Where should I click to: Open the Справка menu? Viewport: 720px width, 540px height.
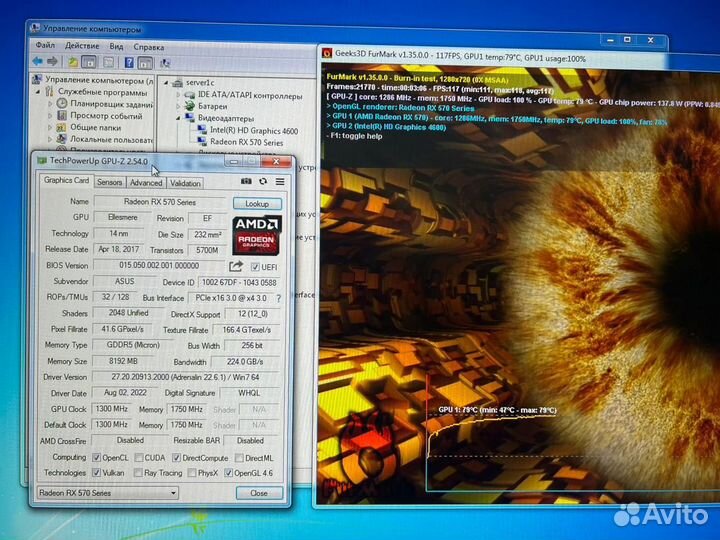click(x=148, y=47)
